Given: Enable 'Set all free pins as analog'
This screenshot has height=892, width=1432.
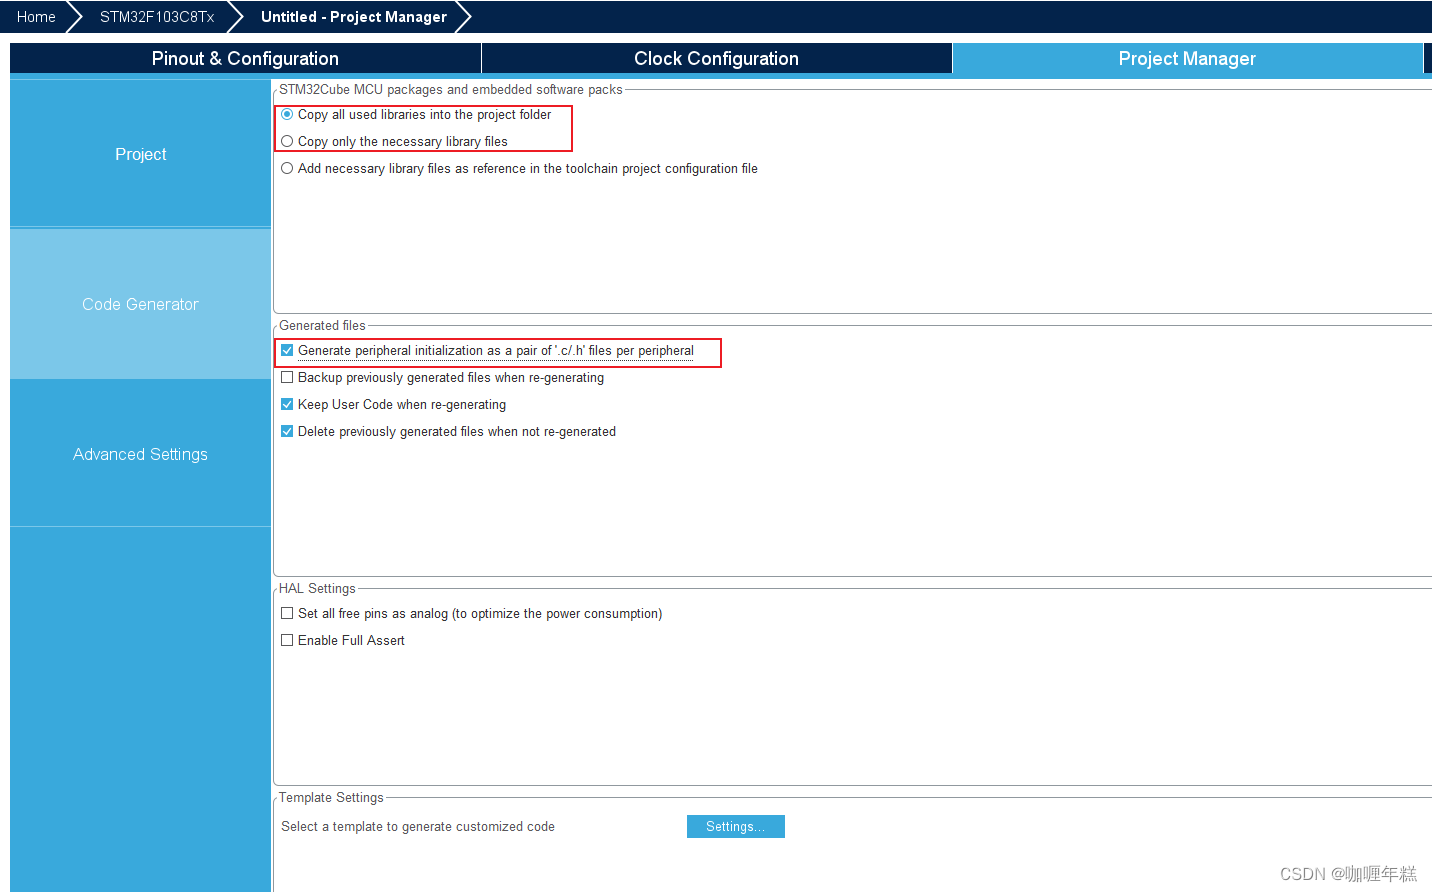Looking at the screenshot, I should point(287,614).
